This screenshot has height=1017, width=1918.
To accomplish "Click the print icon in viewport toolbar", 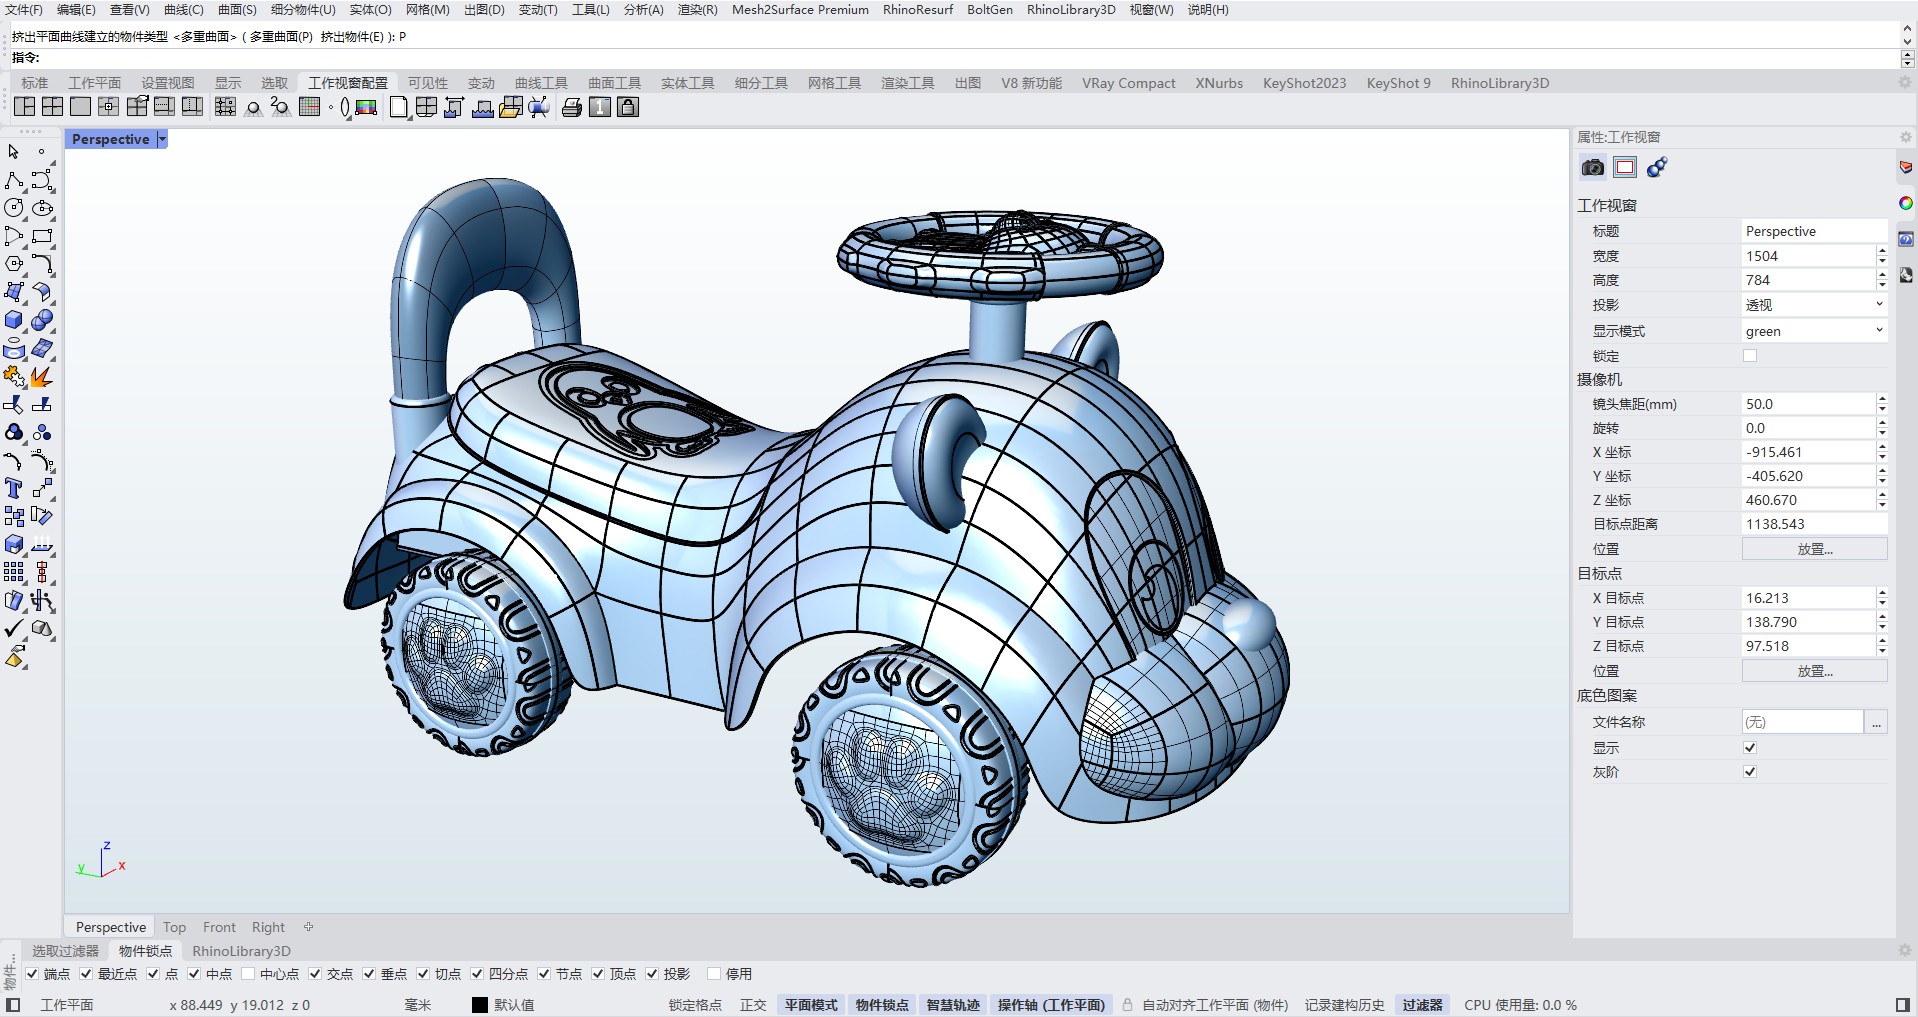I will tap(572, 107).
